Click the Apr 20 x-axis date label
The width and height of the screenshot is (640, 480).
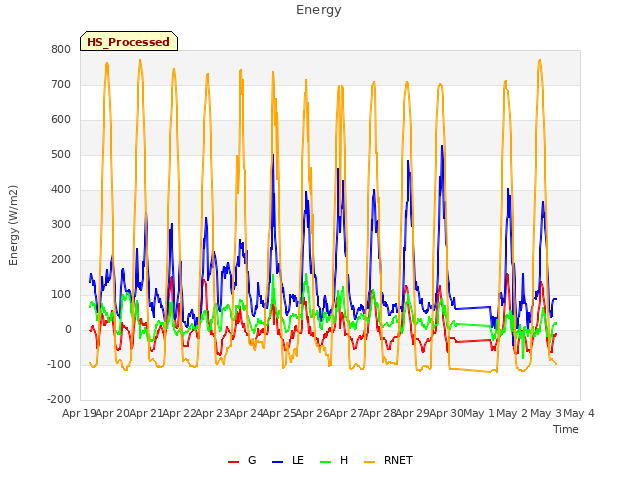[113, 413]
